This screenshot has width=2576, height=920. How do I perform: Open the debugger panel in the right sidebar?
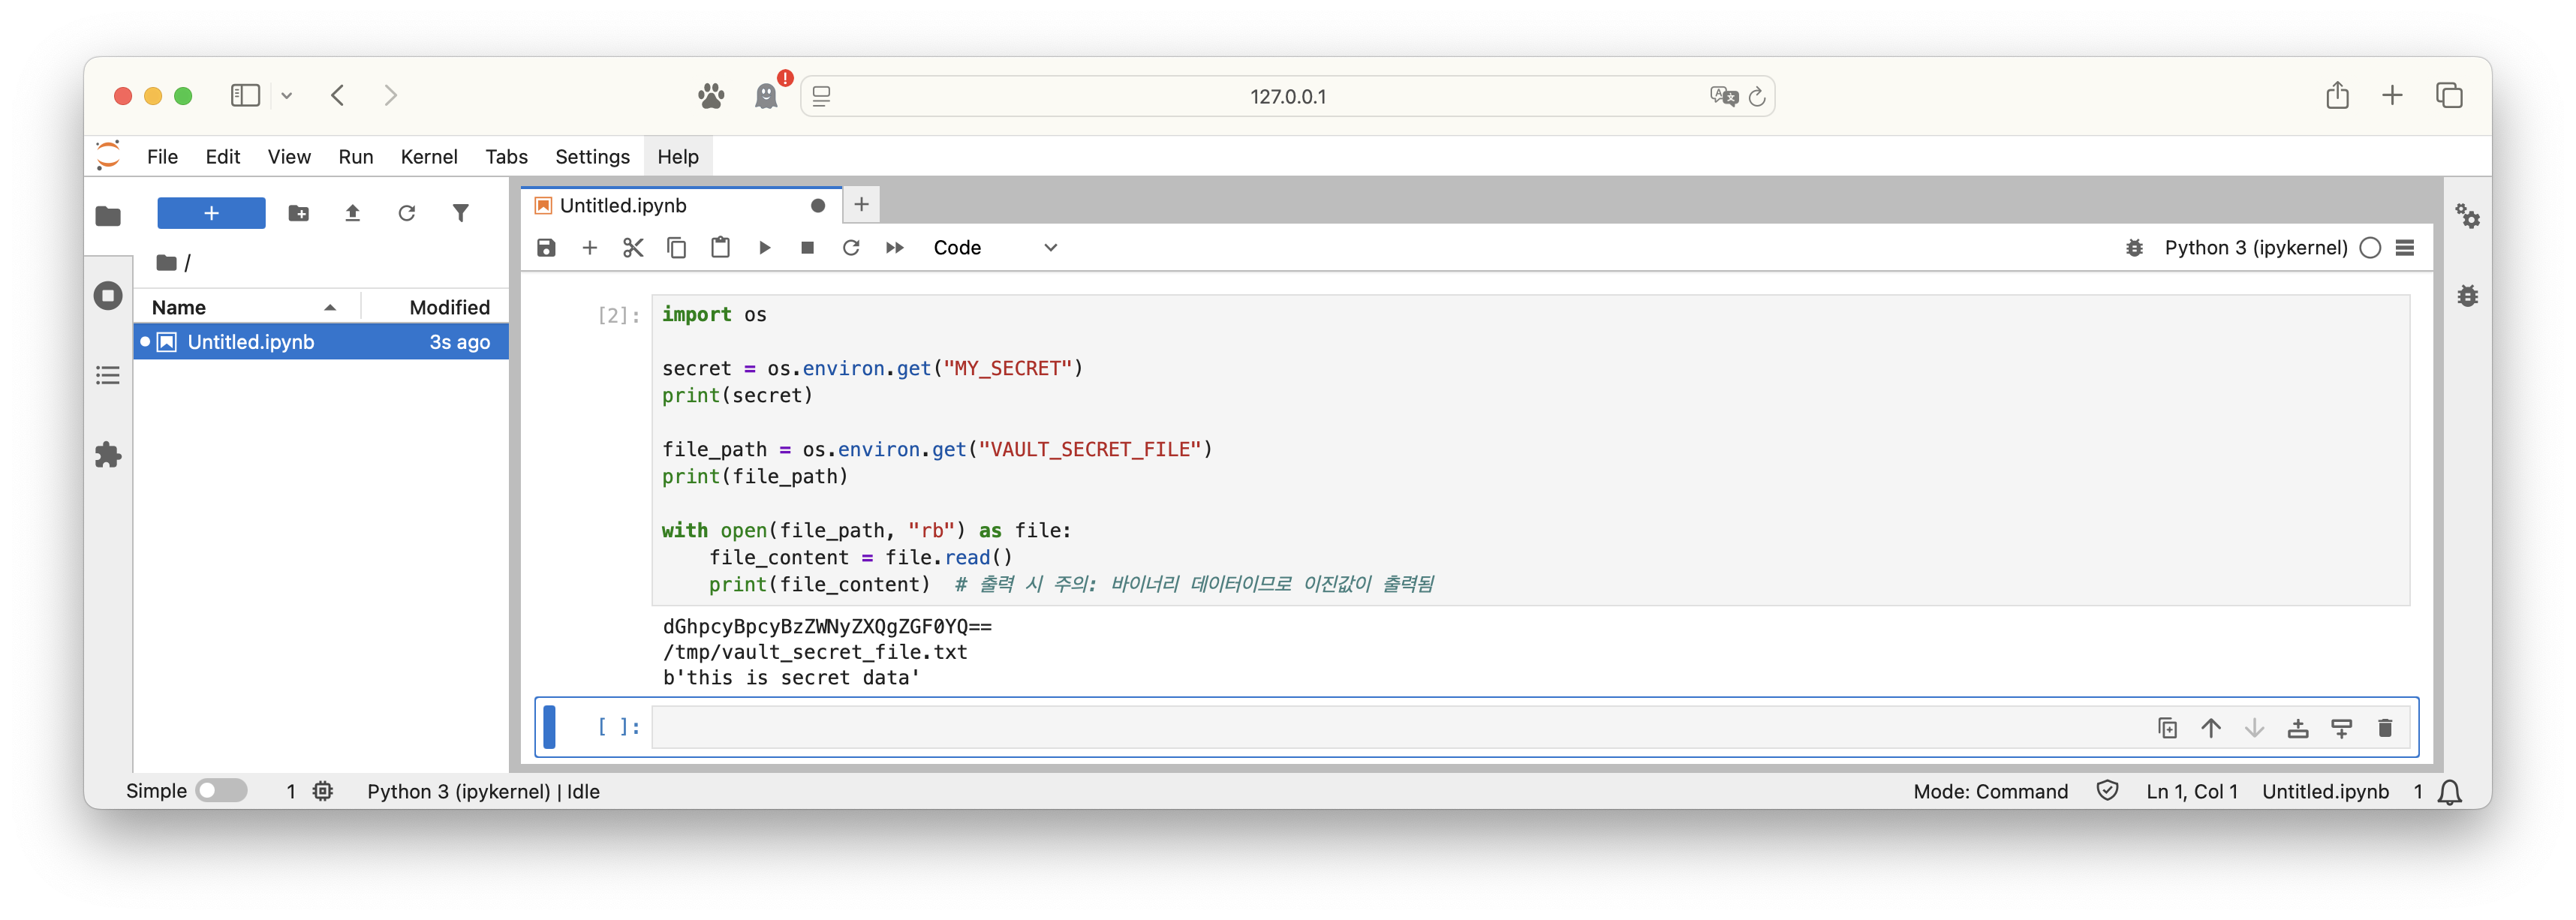tap(2467, 296)
